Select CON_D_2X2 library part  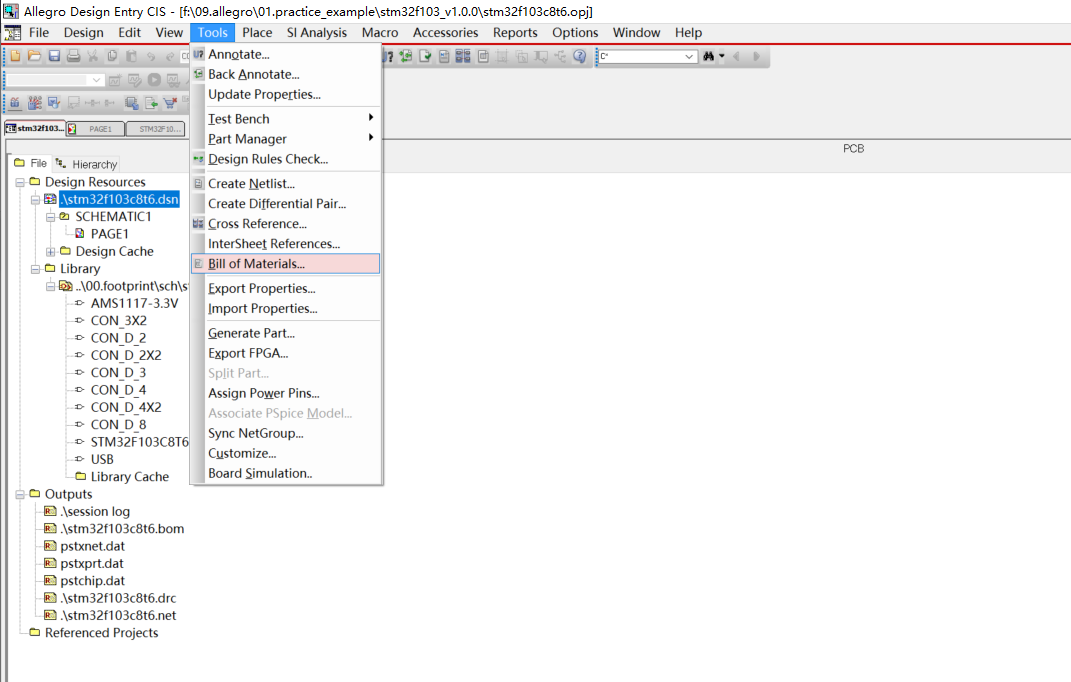coord(126,355)
